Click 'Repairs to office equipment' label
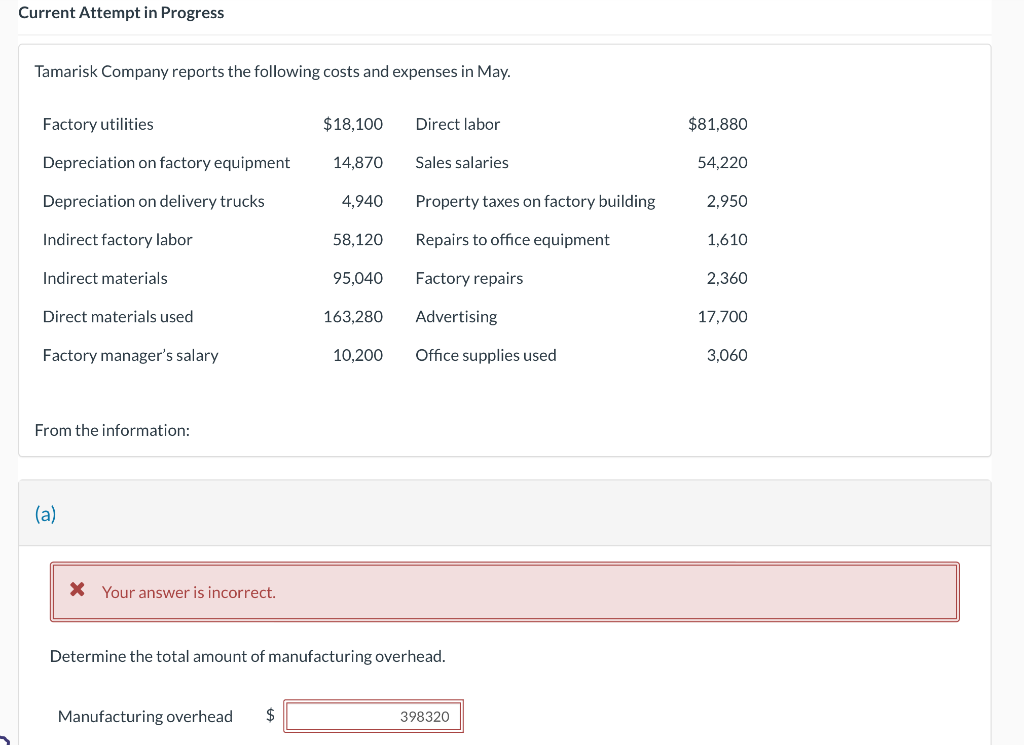Screen dimensions: 1024x745 (x=513, y=240)
